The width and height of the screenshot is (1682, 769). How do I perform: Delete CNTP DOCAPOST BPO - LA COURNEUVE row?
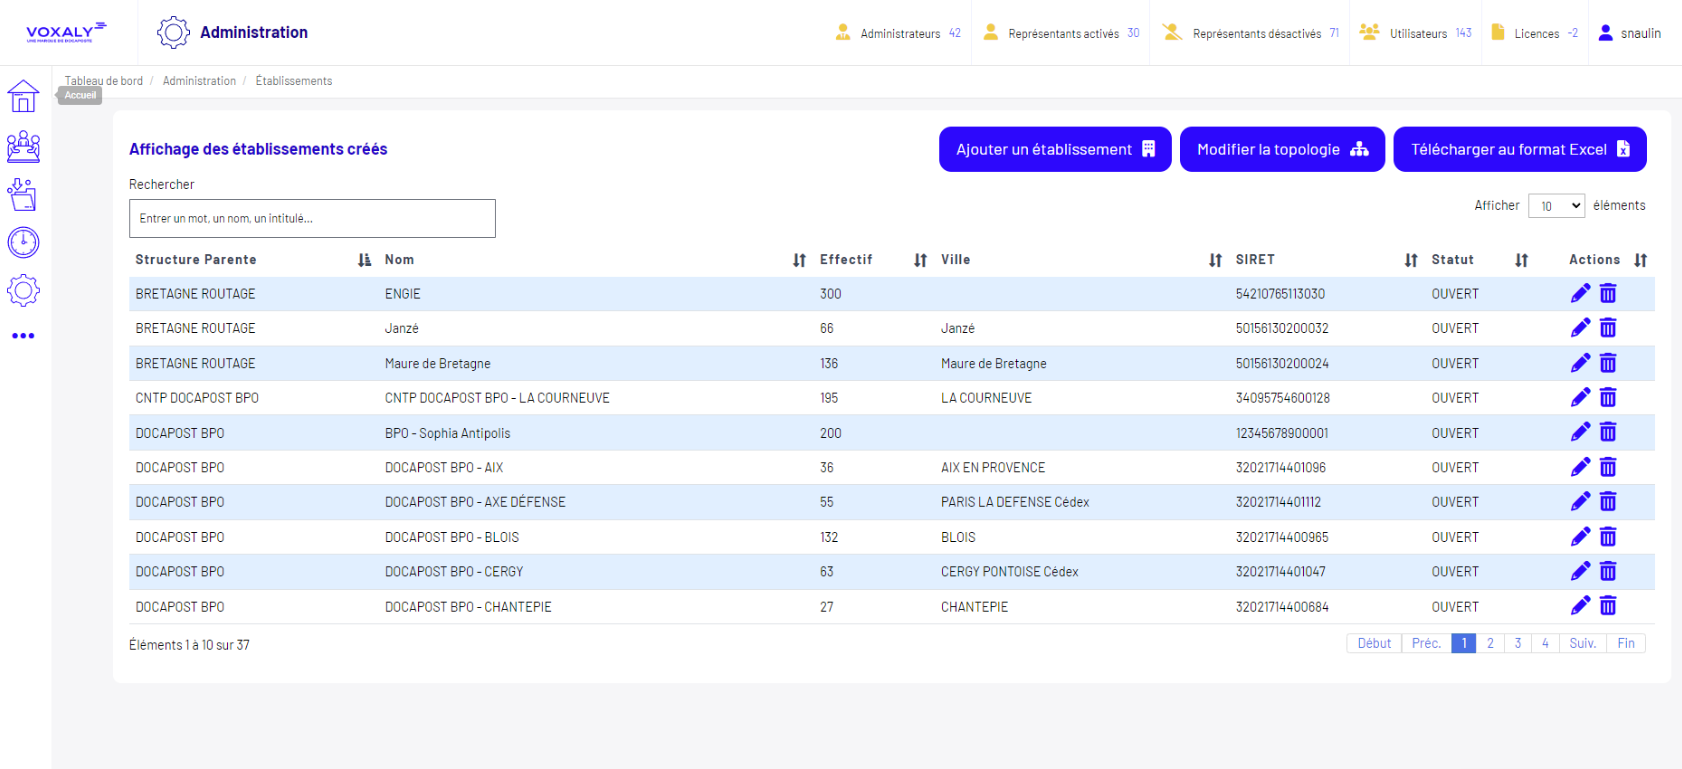[x=1608, y=397]
